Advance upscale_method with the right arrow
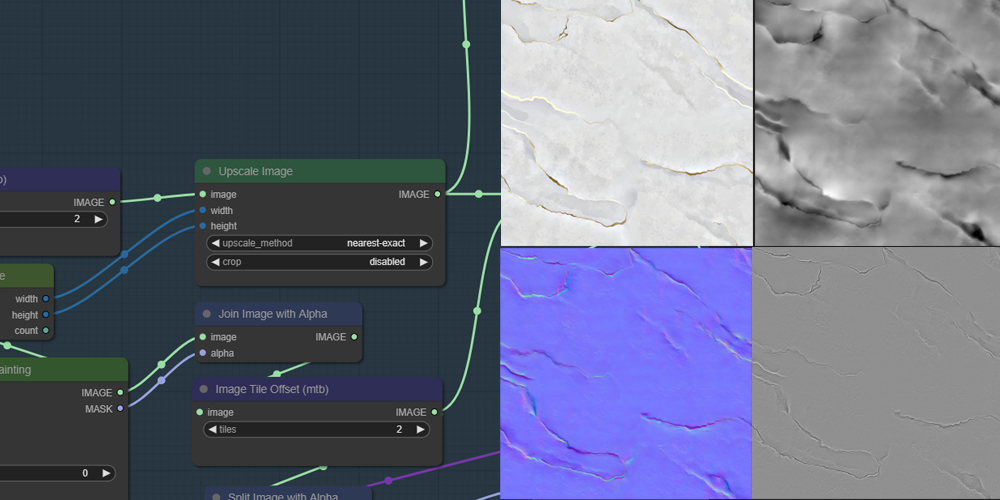 423,243
